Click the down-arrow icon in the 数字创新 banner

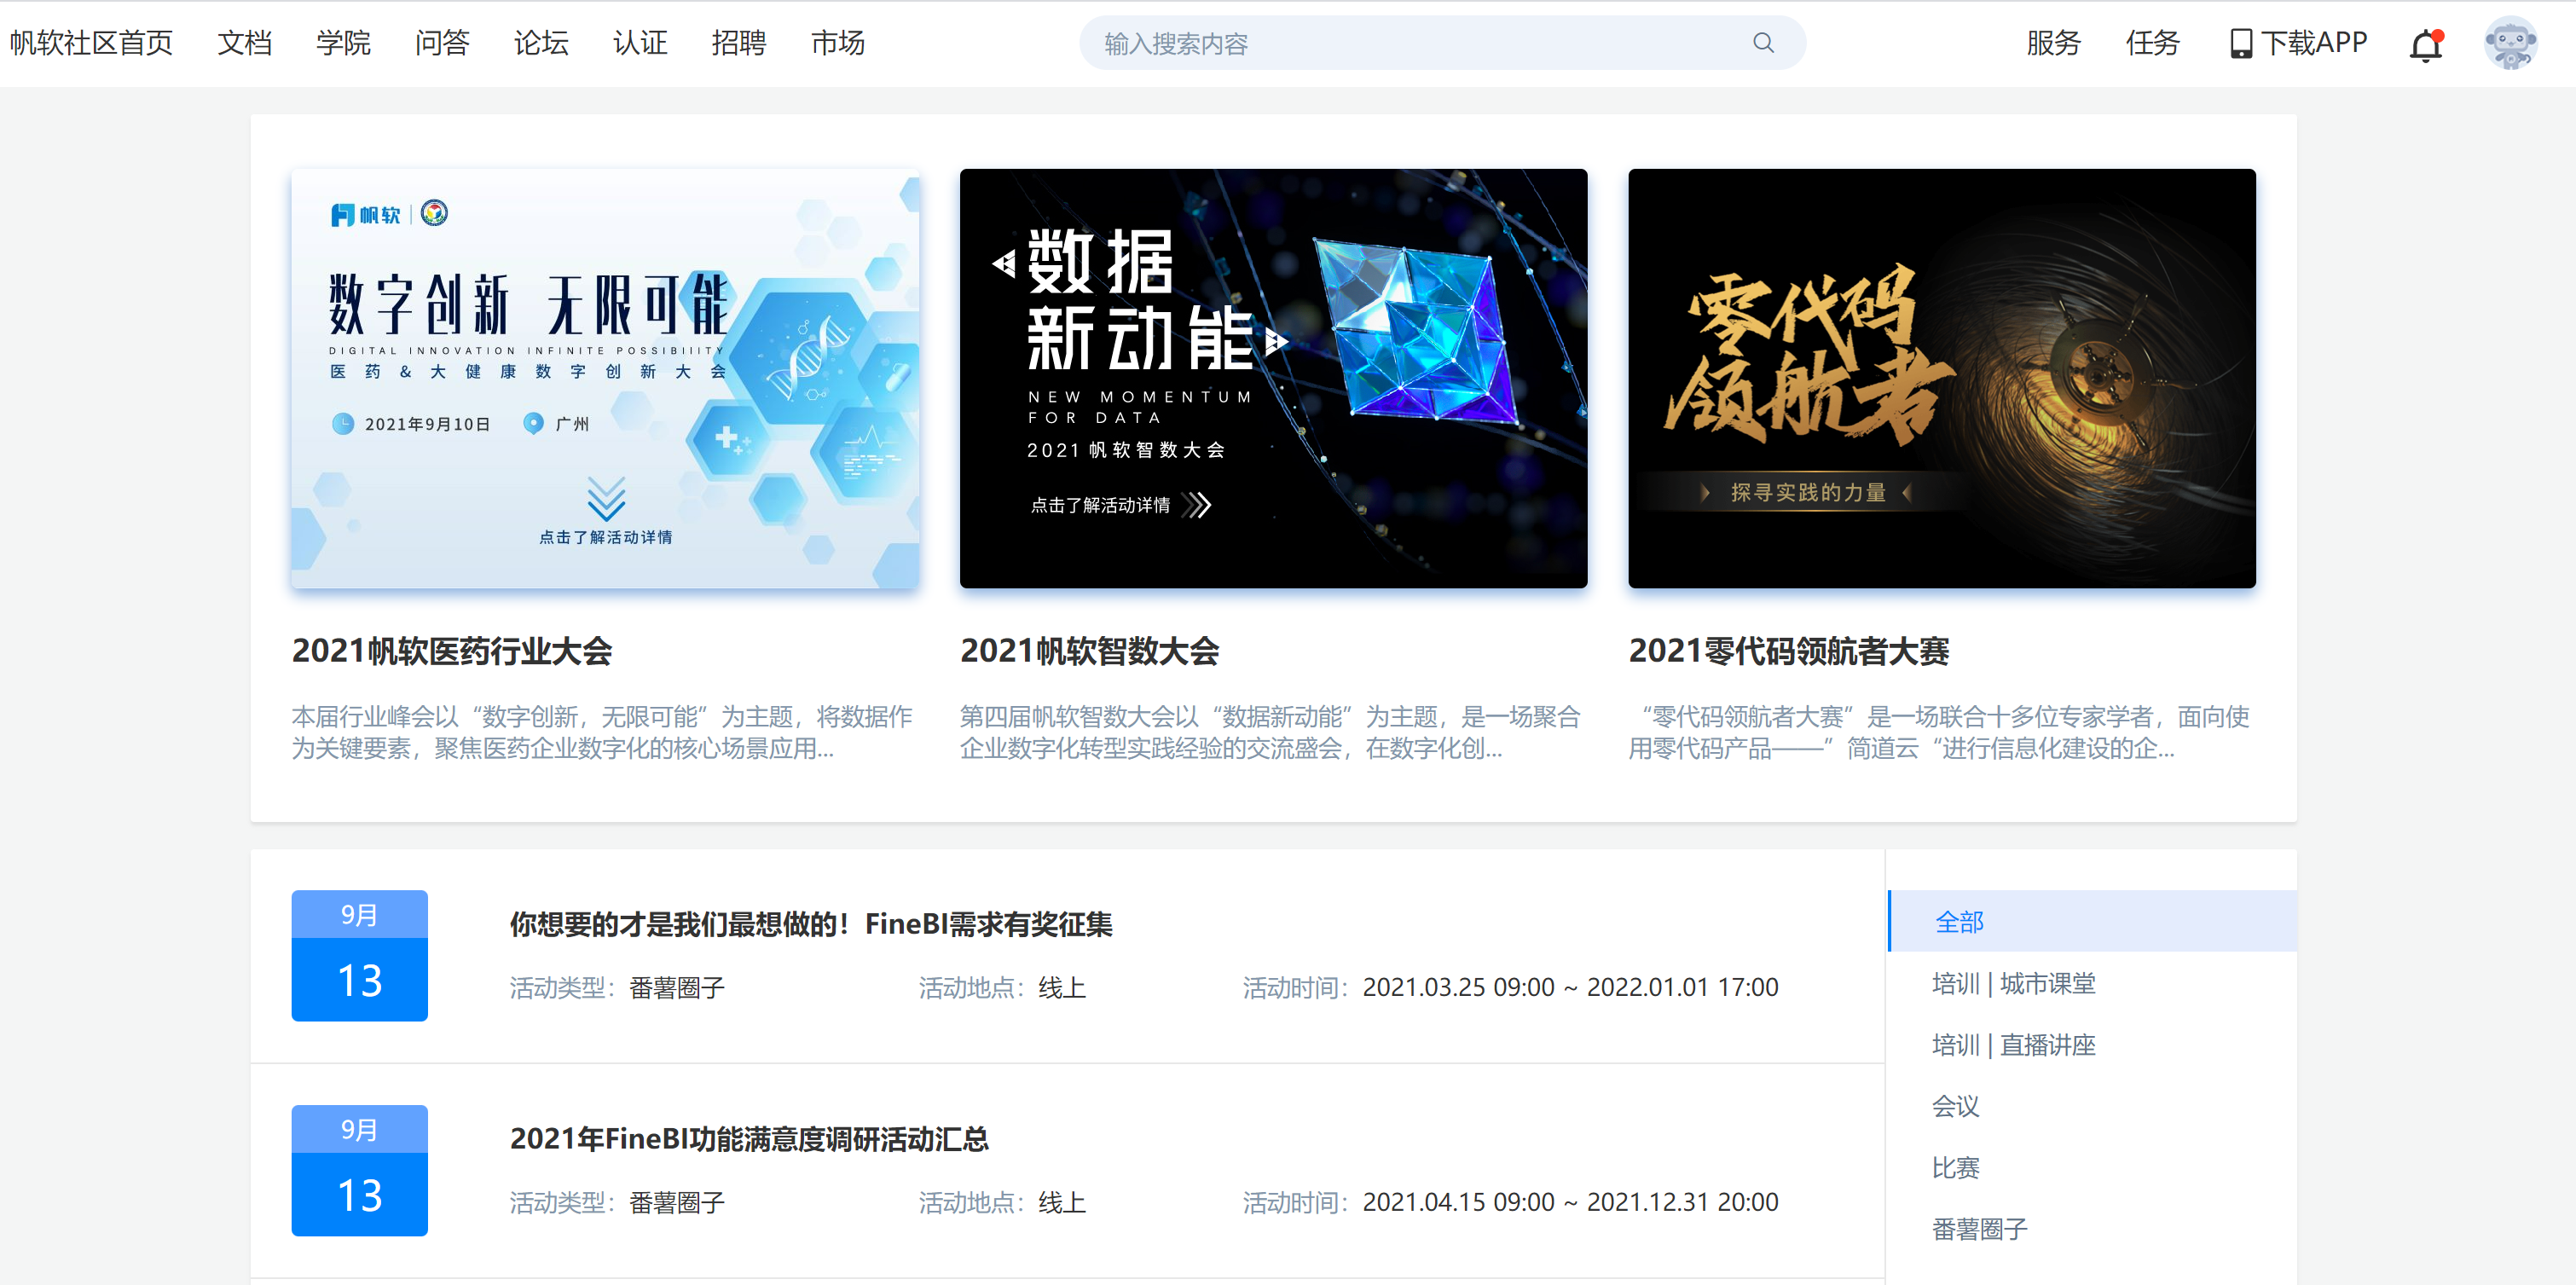606,497
